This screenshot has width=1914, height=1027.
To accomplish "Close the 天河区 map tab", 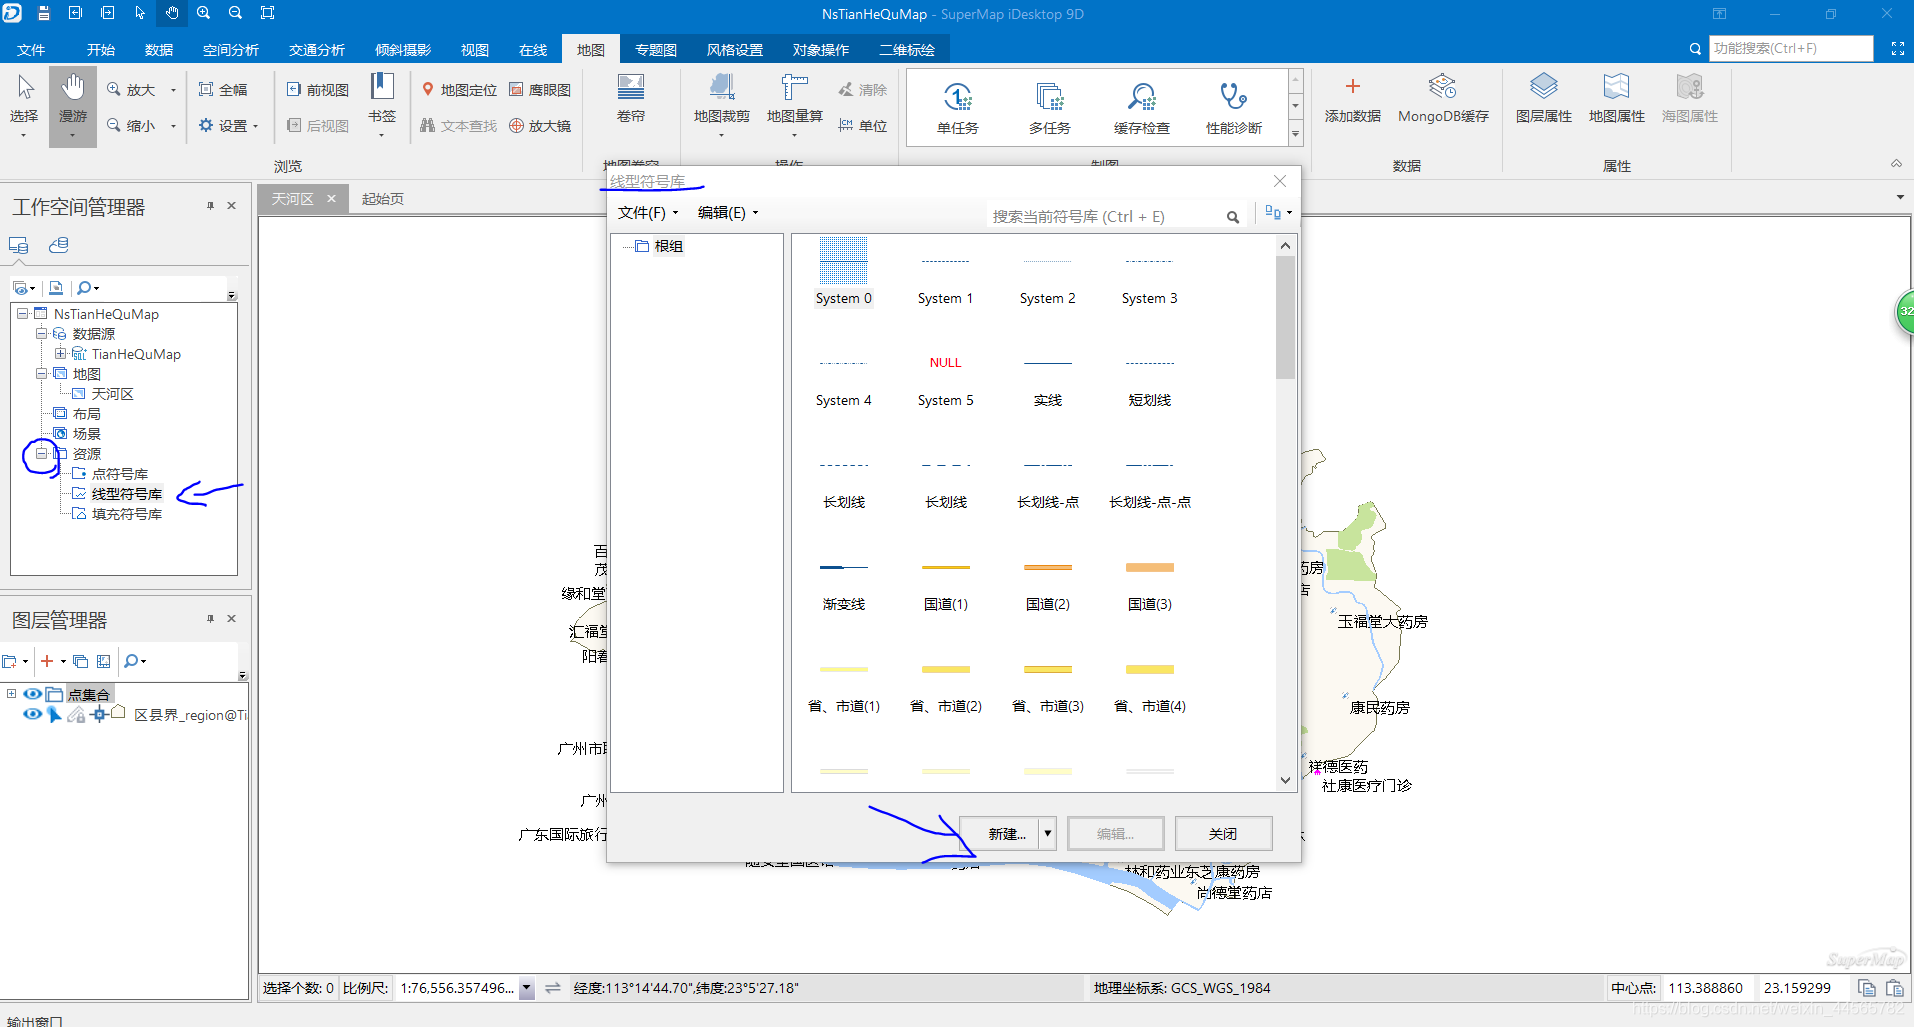I will pos(331,199).
